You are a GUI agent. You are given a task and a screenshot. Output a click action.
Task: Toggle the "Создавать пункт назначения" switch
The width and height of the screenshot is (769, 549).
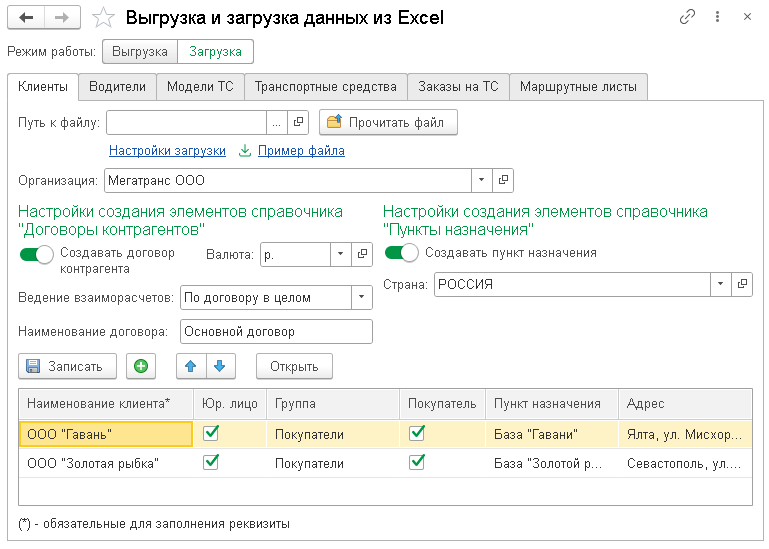(401, 253)
